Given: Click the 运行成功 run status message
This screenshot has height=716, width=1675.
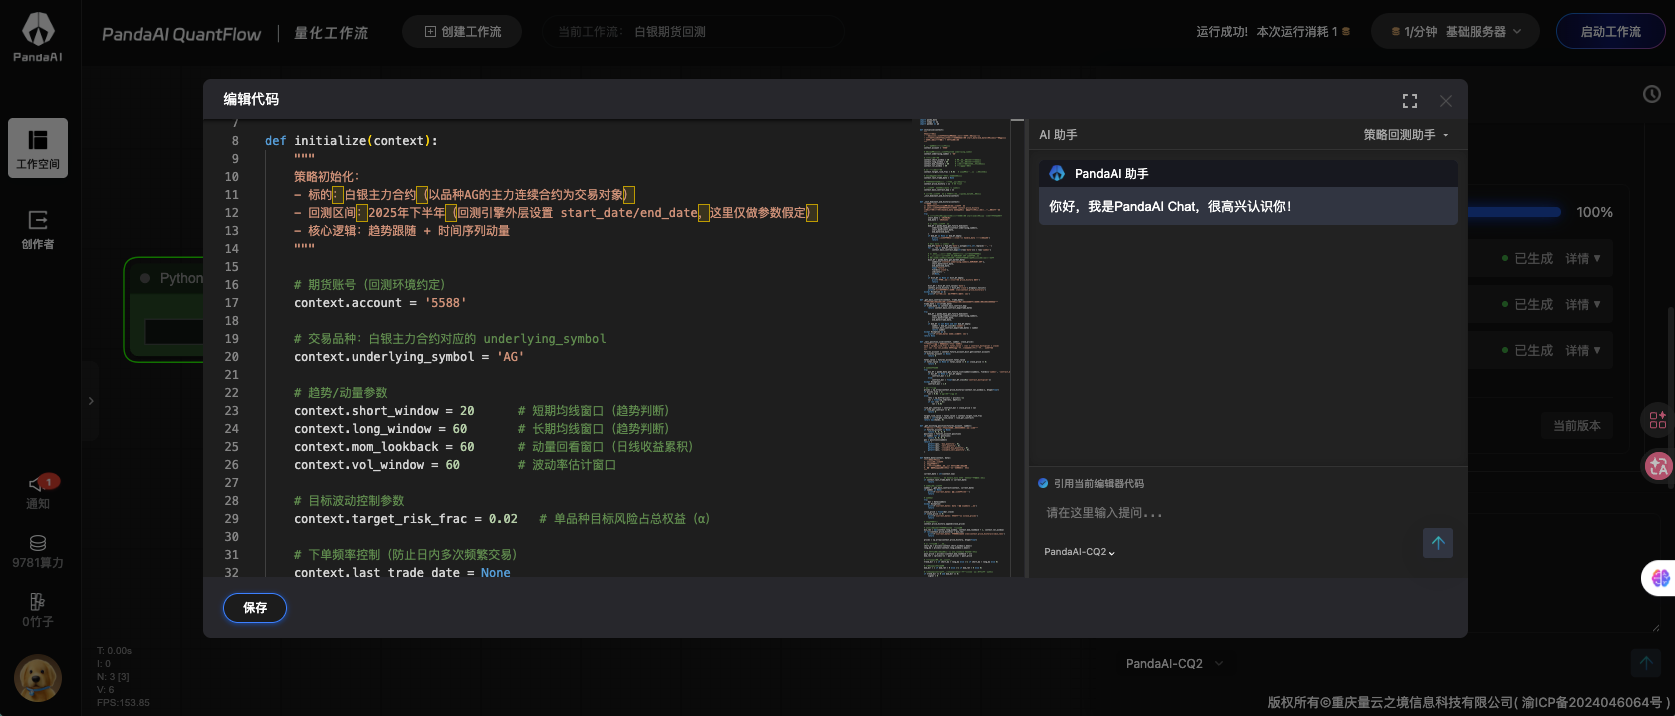Looking at the screenshot, I should (1273, 32).
